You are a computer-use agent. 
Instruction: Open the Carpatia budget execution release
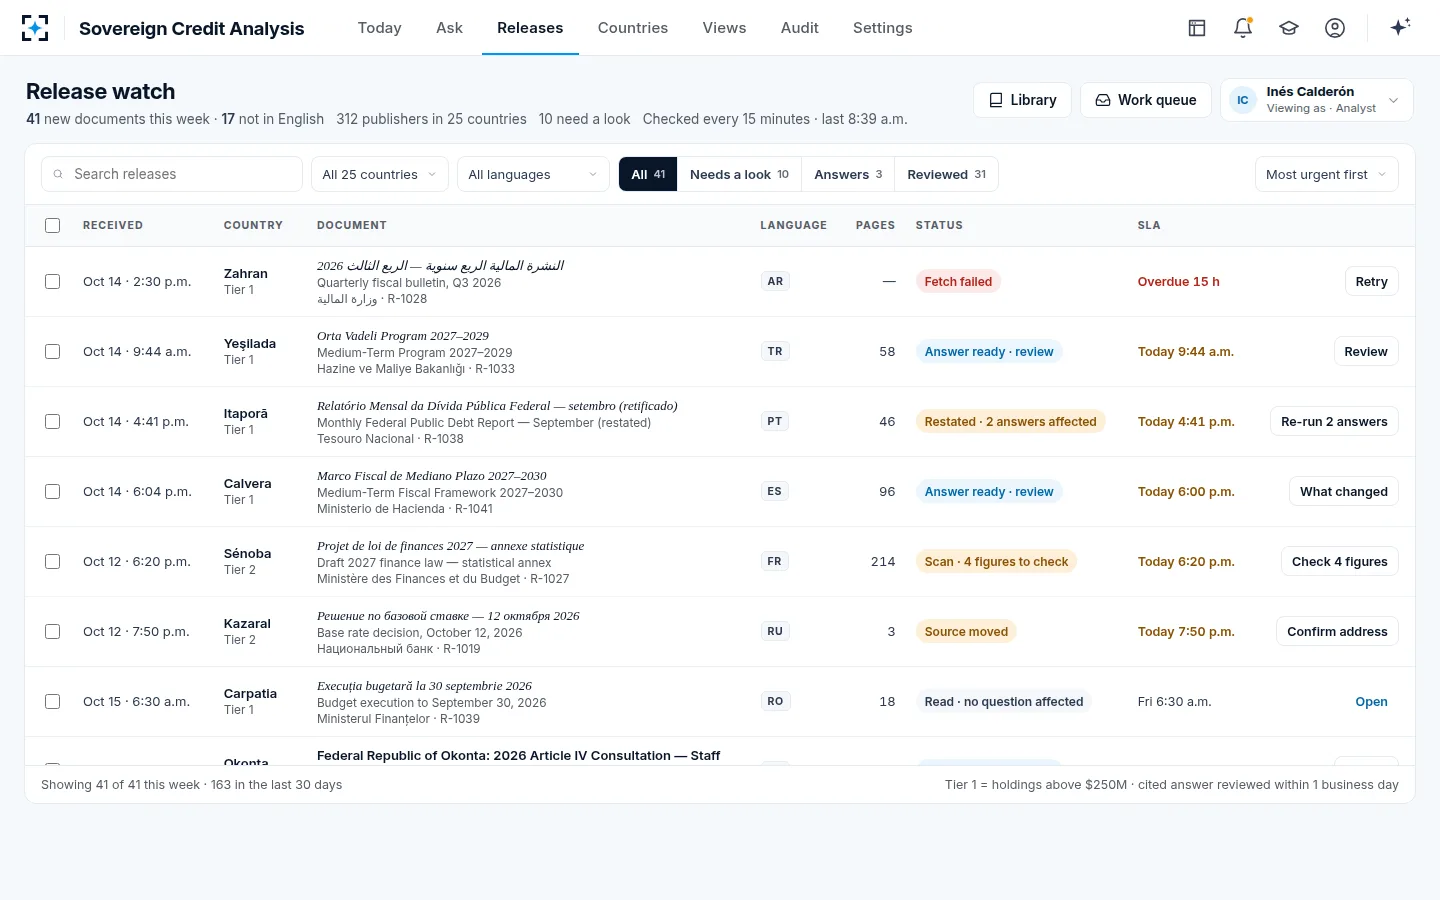coord(1371,701)
